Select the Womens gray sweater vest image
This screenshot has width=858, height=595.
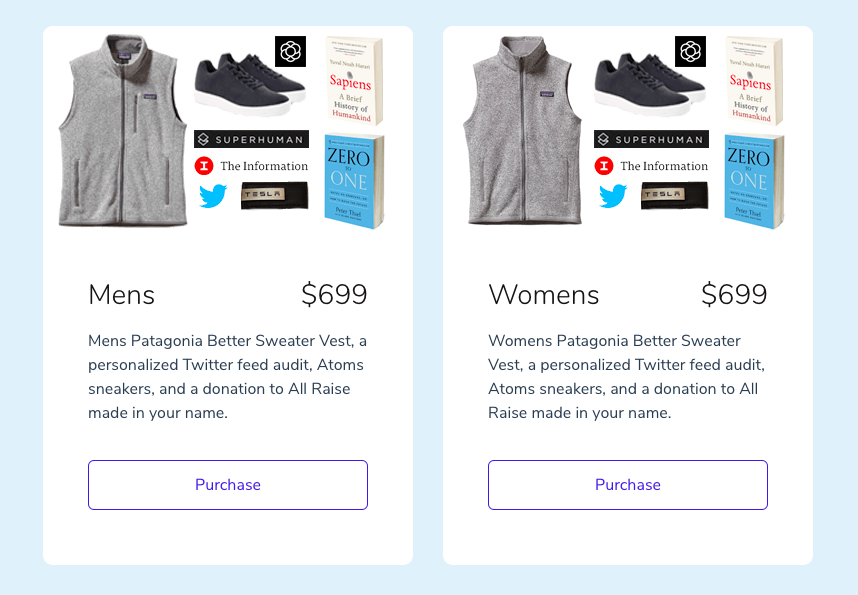pyautogui.click(x=522, y=130)
